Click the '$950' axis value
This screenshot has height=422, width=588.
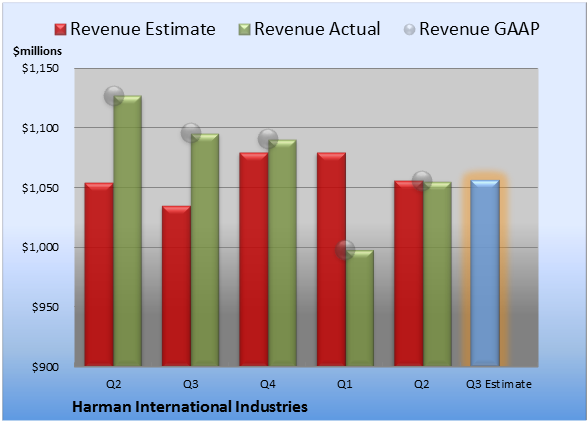(x=45, y=307)
